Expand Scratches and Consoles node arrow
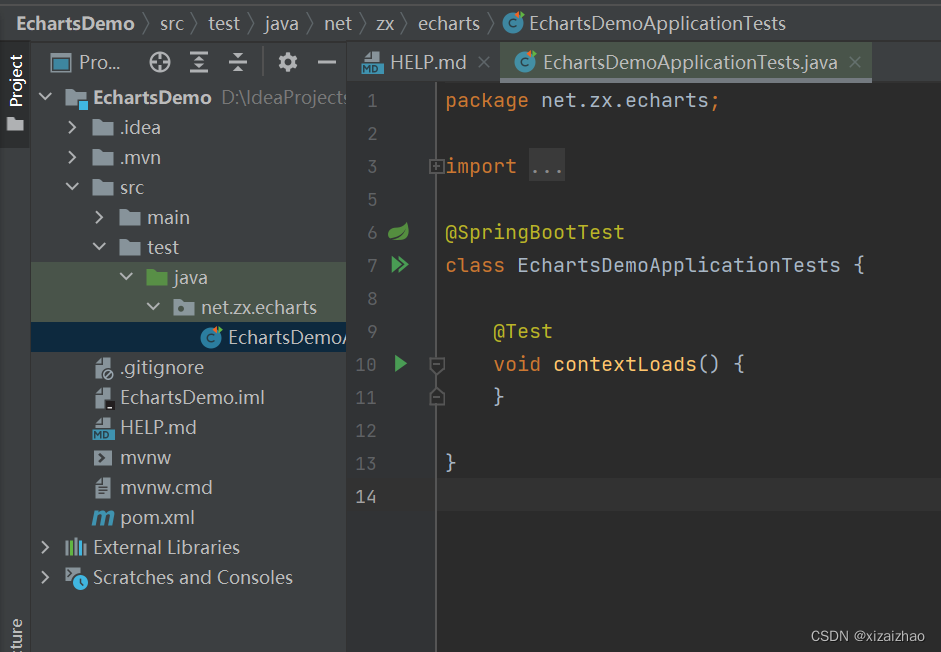Screen dimensions: 941x652 [x=46, y=577]
